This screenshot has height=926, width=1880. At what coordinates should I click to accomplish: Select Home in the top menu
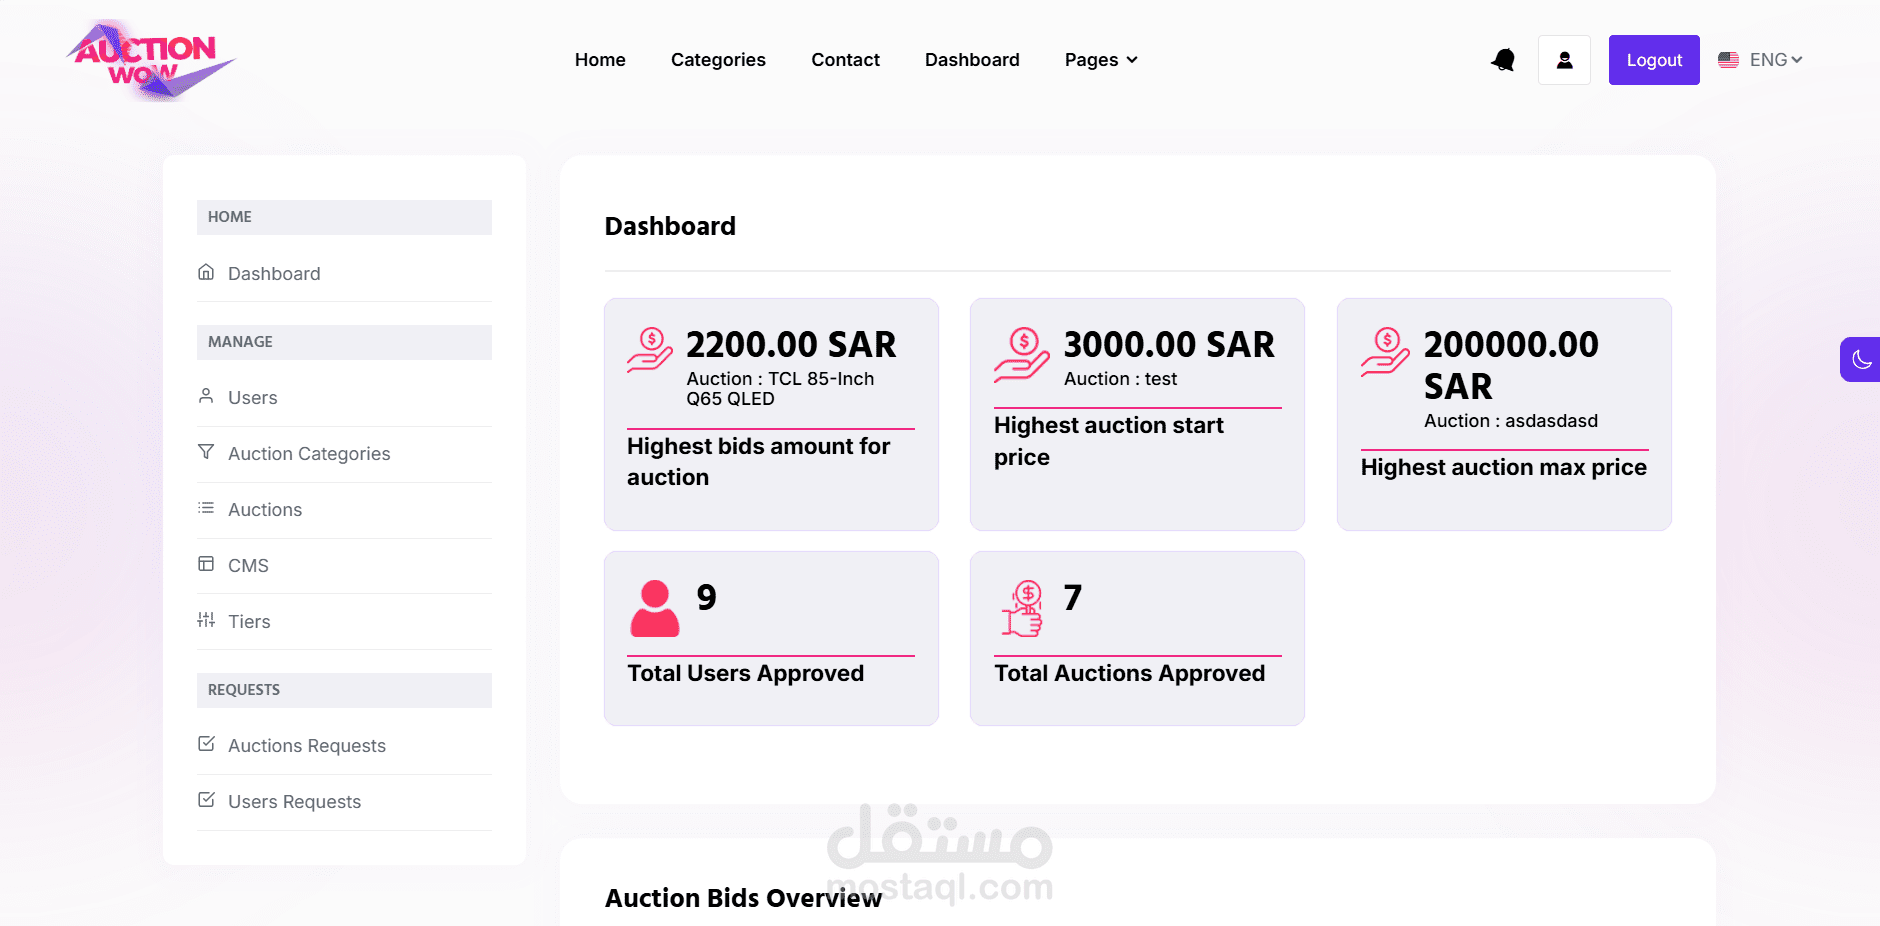[600, 60]
